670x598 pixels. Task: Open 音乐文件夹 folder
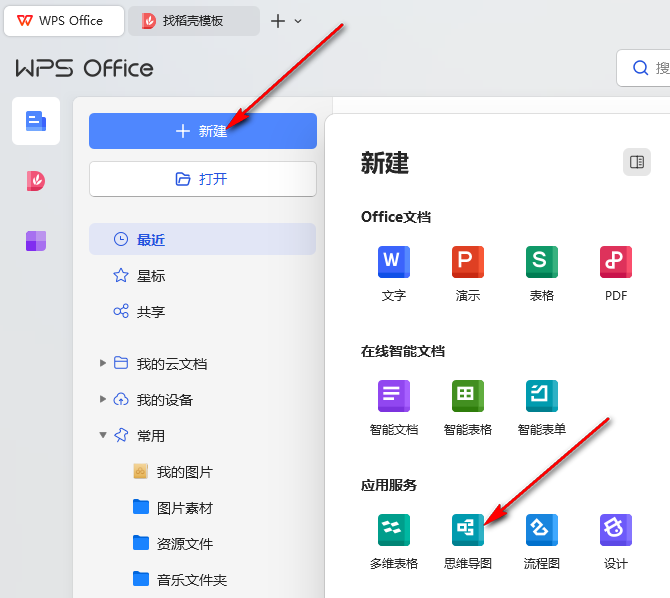click(191, 580)
